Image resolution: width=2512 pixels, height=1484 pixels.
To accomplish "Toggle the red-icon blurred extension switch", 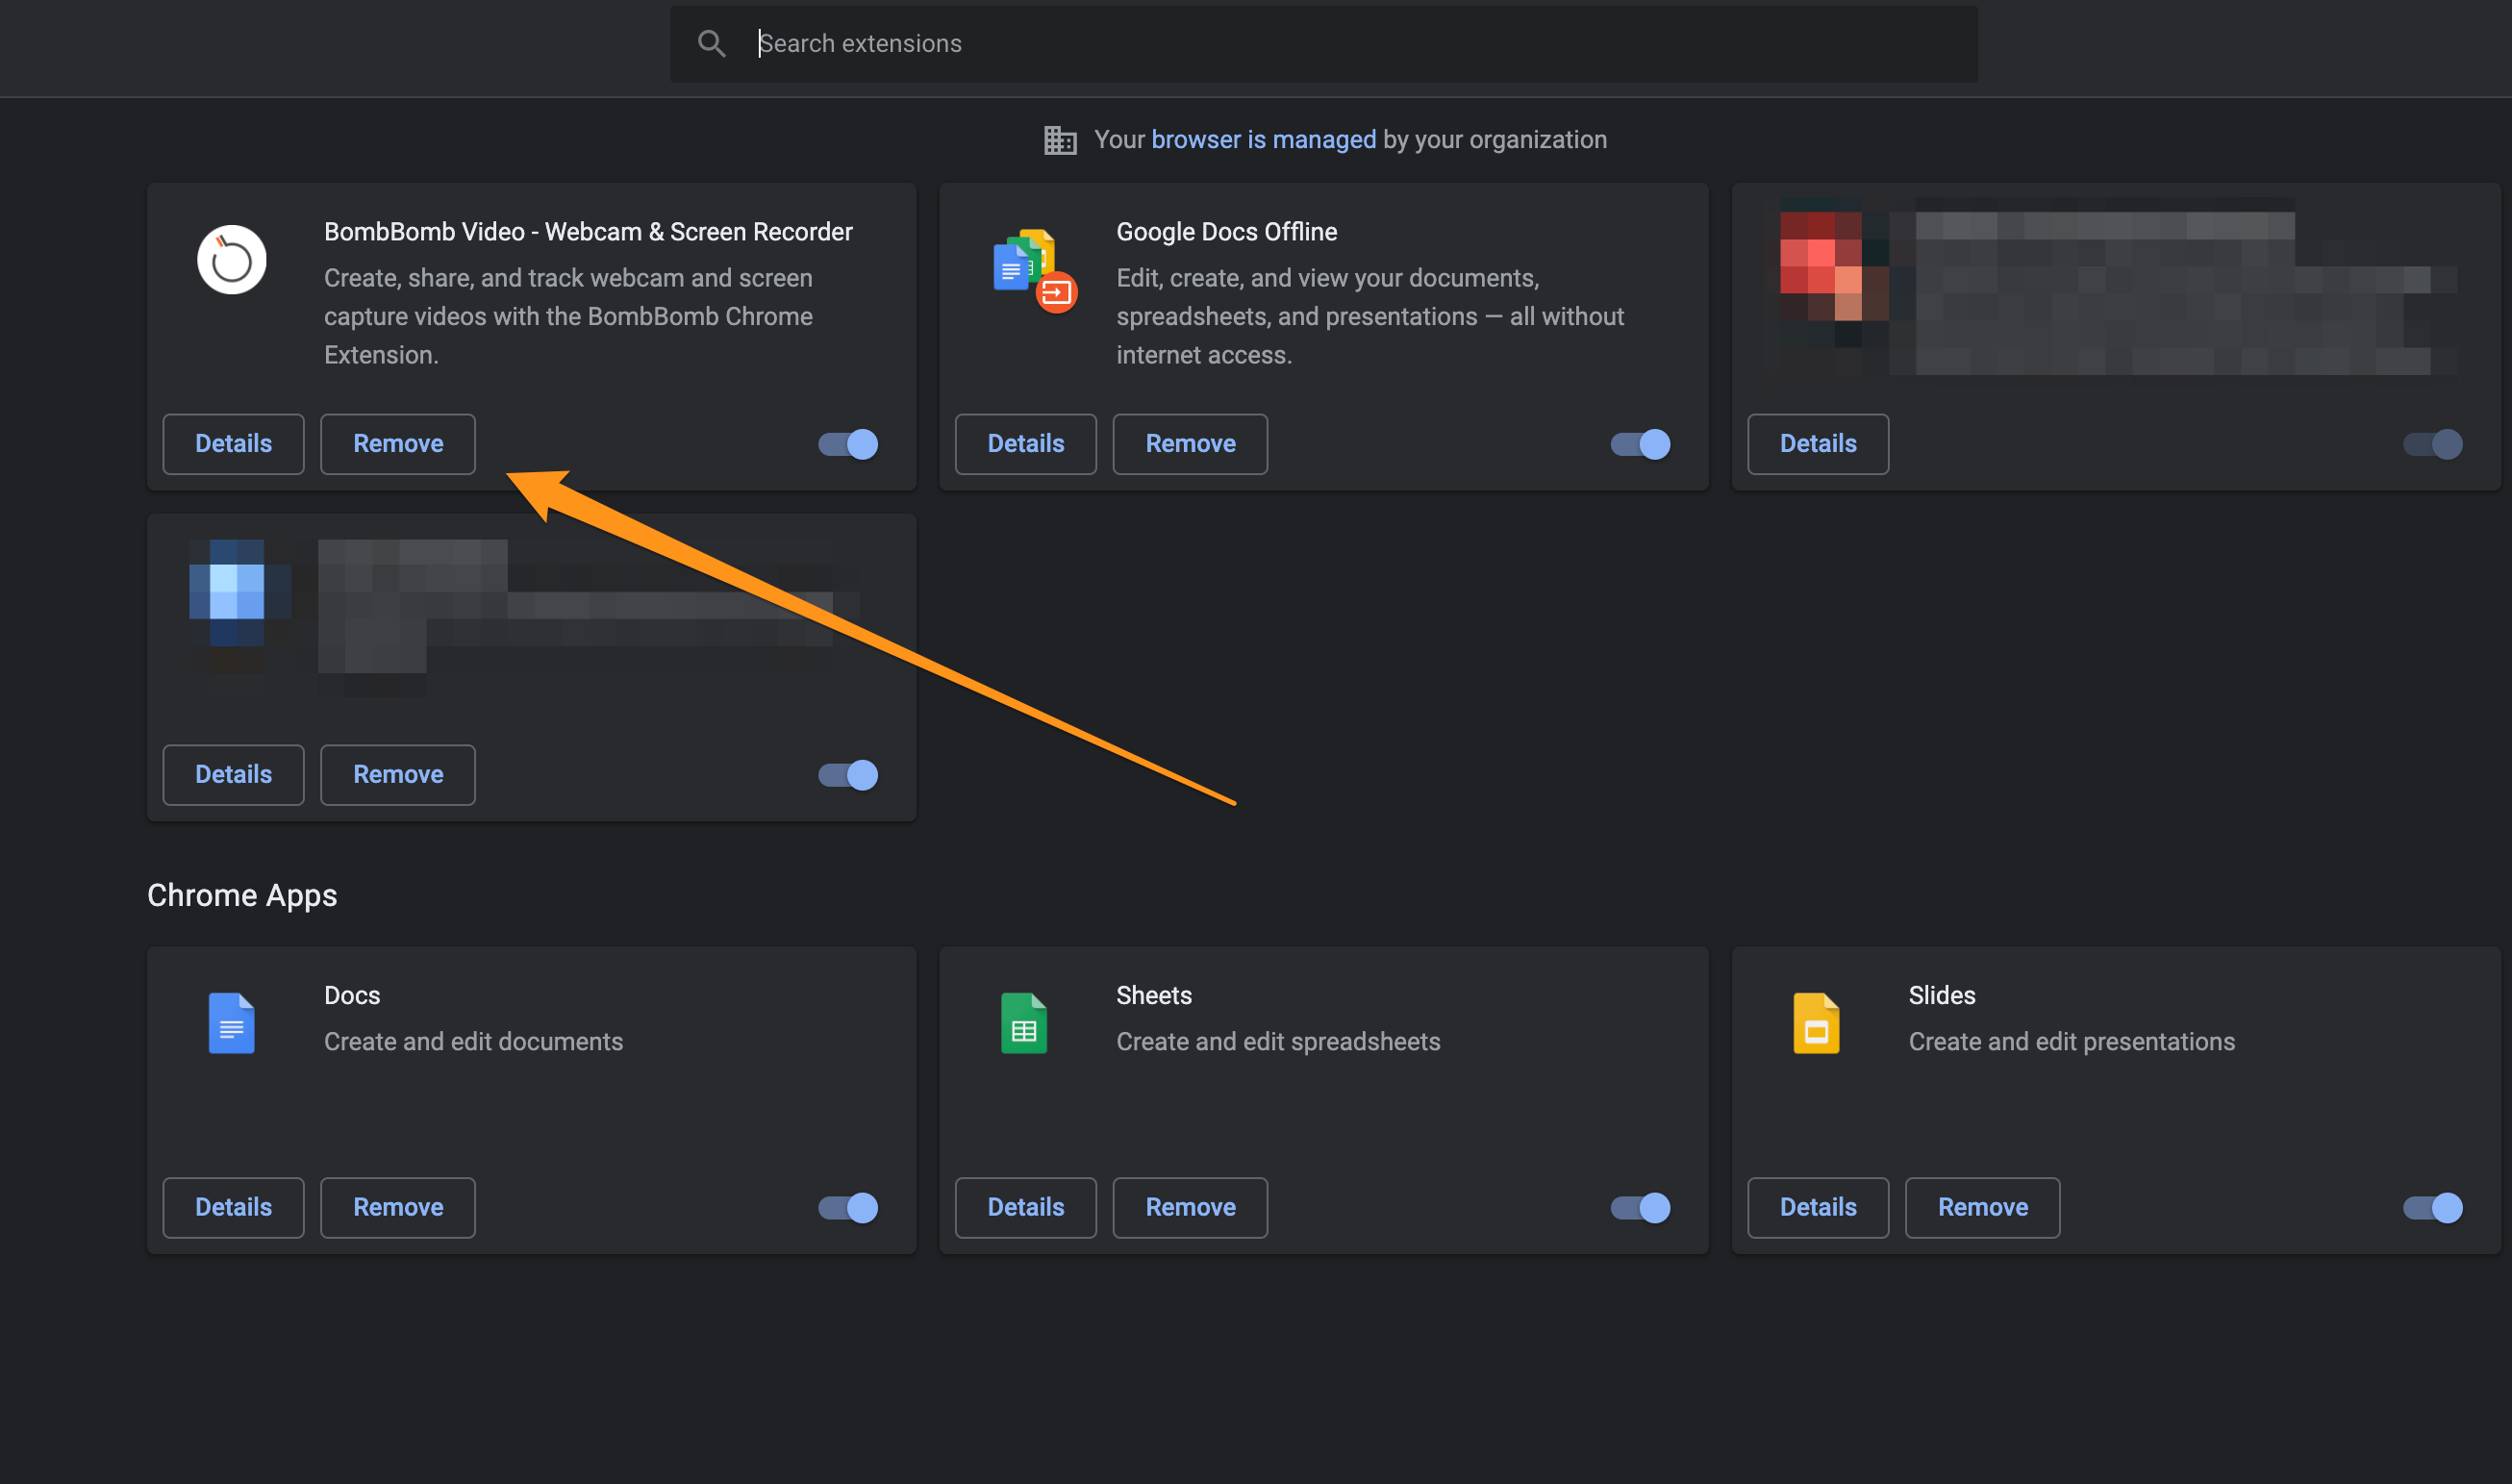I will coord(2432,444).
